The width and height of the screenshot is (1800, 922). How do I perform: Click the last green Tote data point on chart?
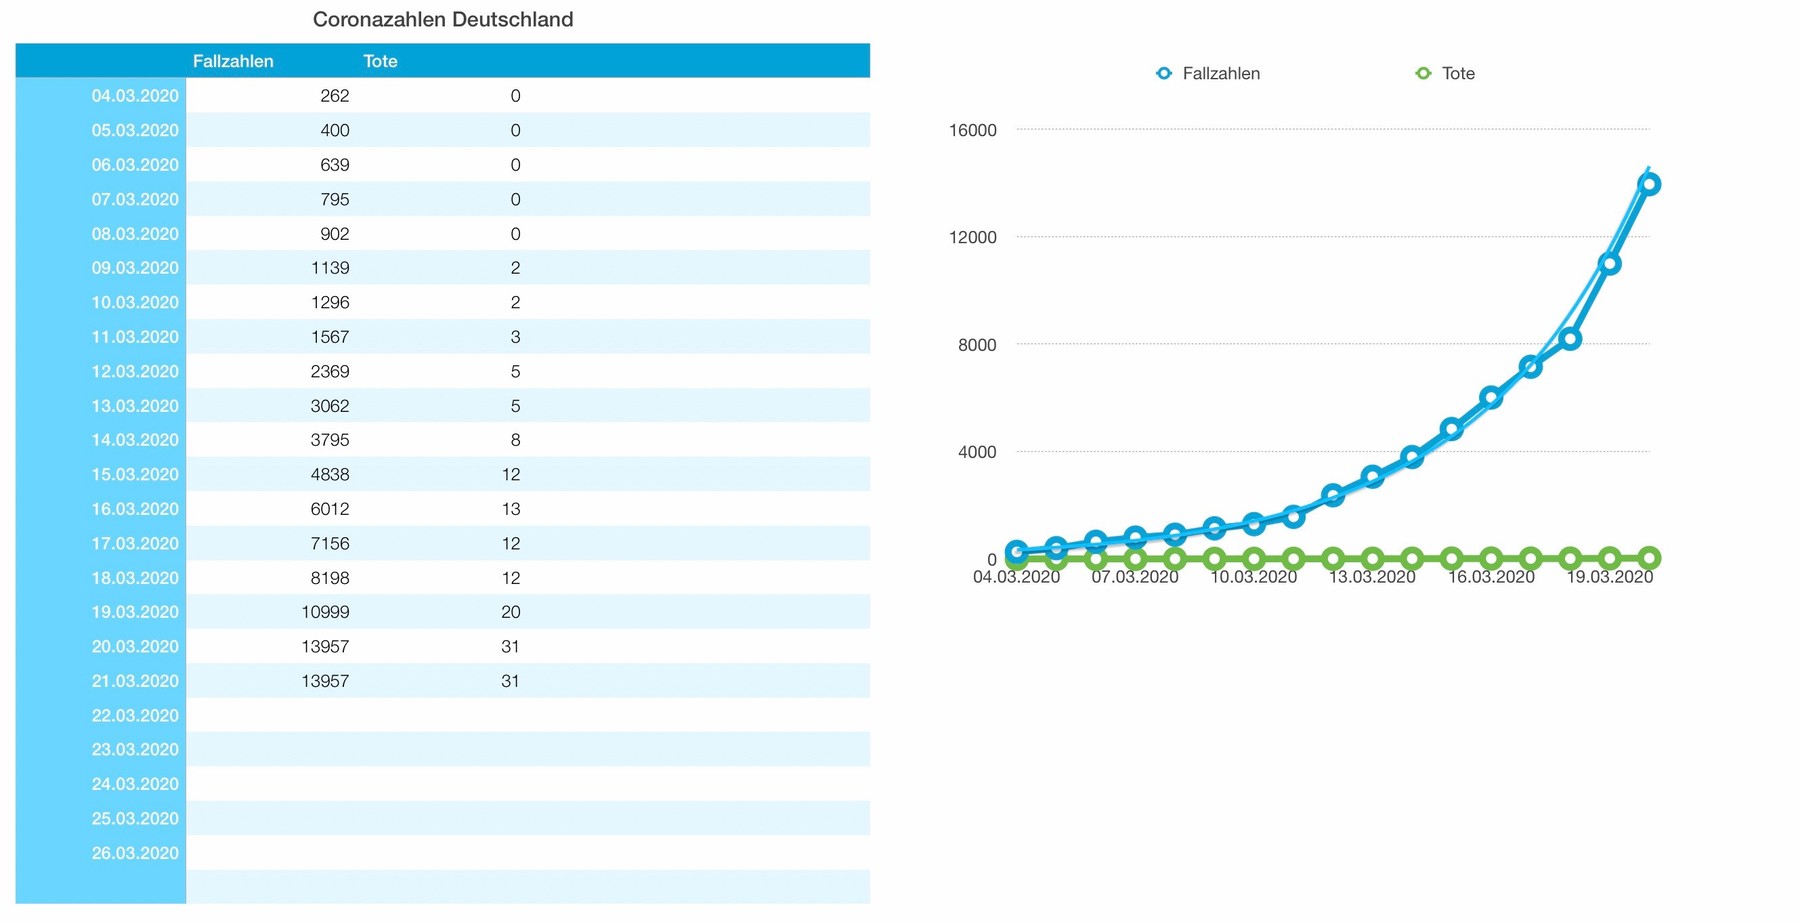coord(1649,558)
